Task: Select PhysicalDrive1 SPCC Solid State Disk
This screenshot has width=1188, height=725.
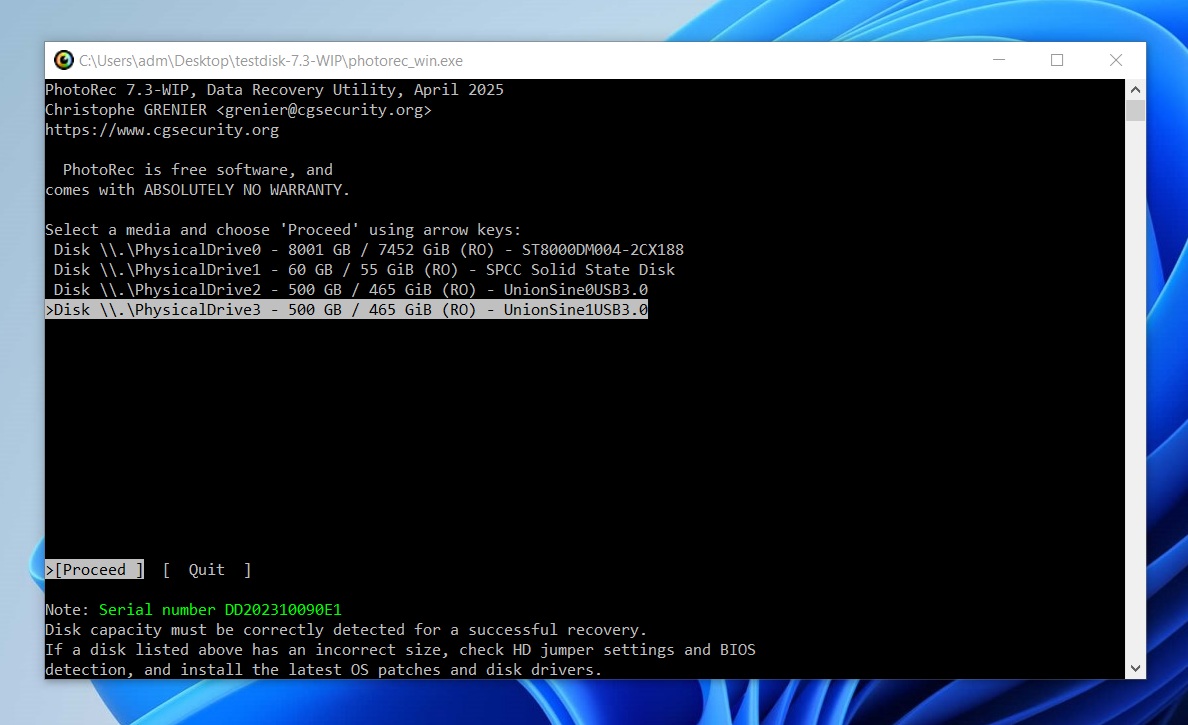Action: click(x=364, y=270)
